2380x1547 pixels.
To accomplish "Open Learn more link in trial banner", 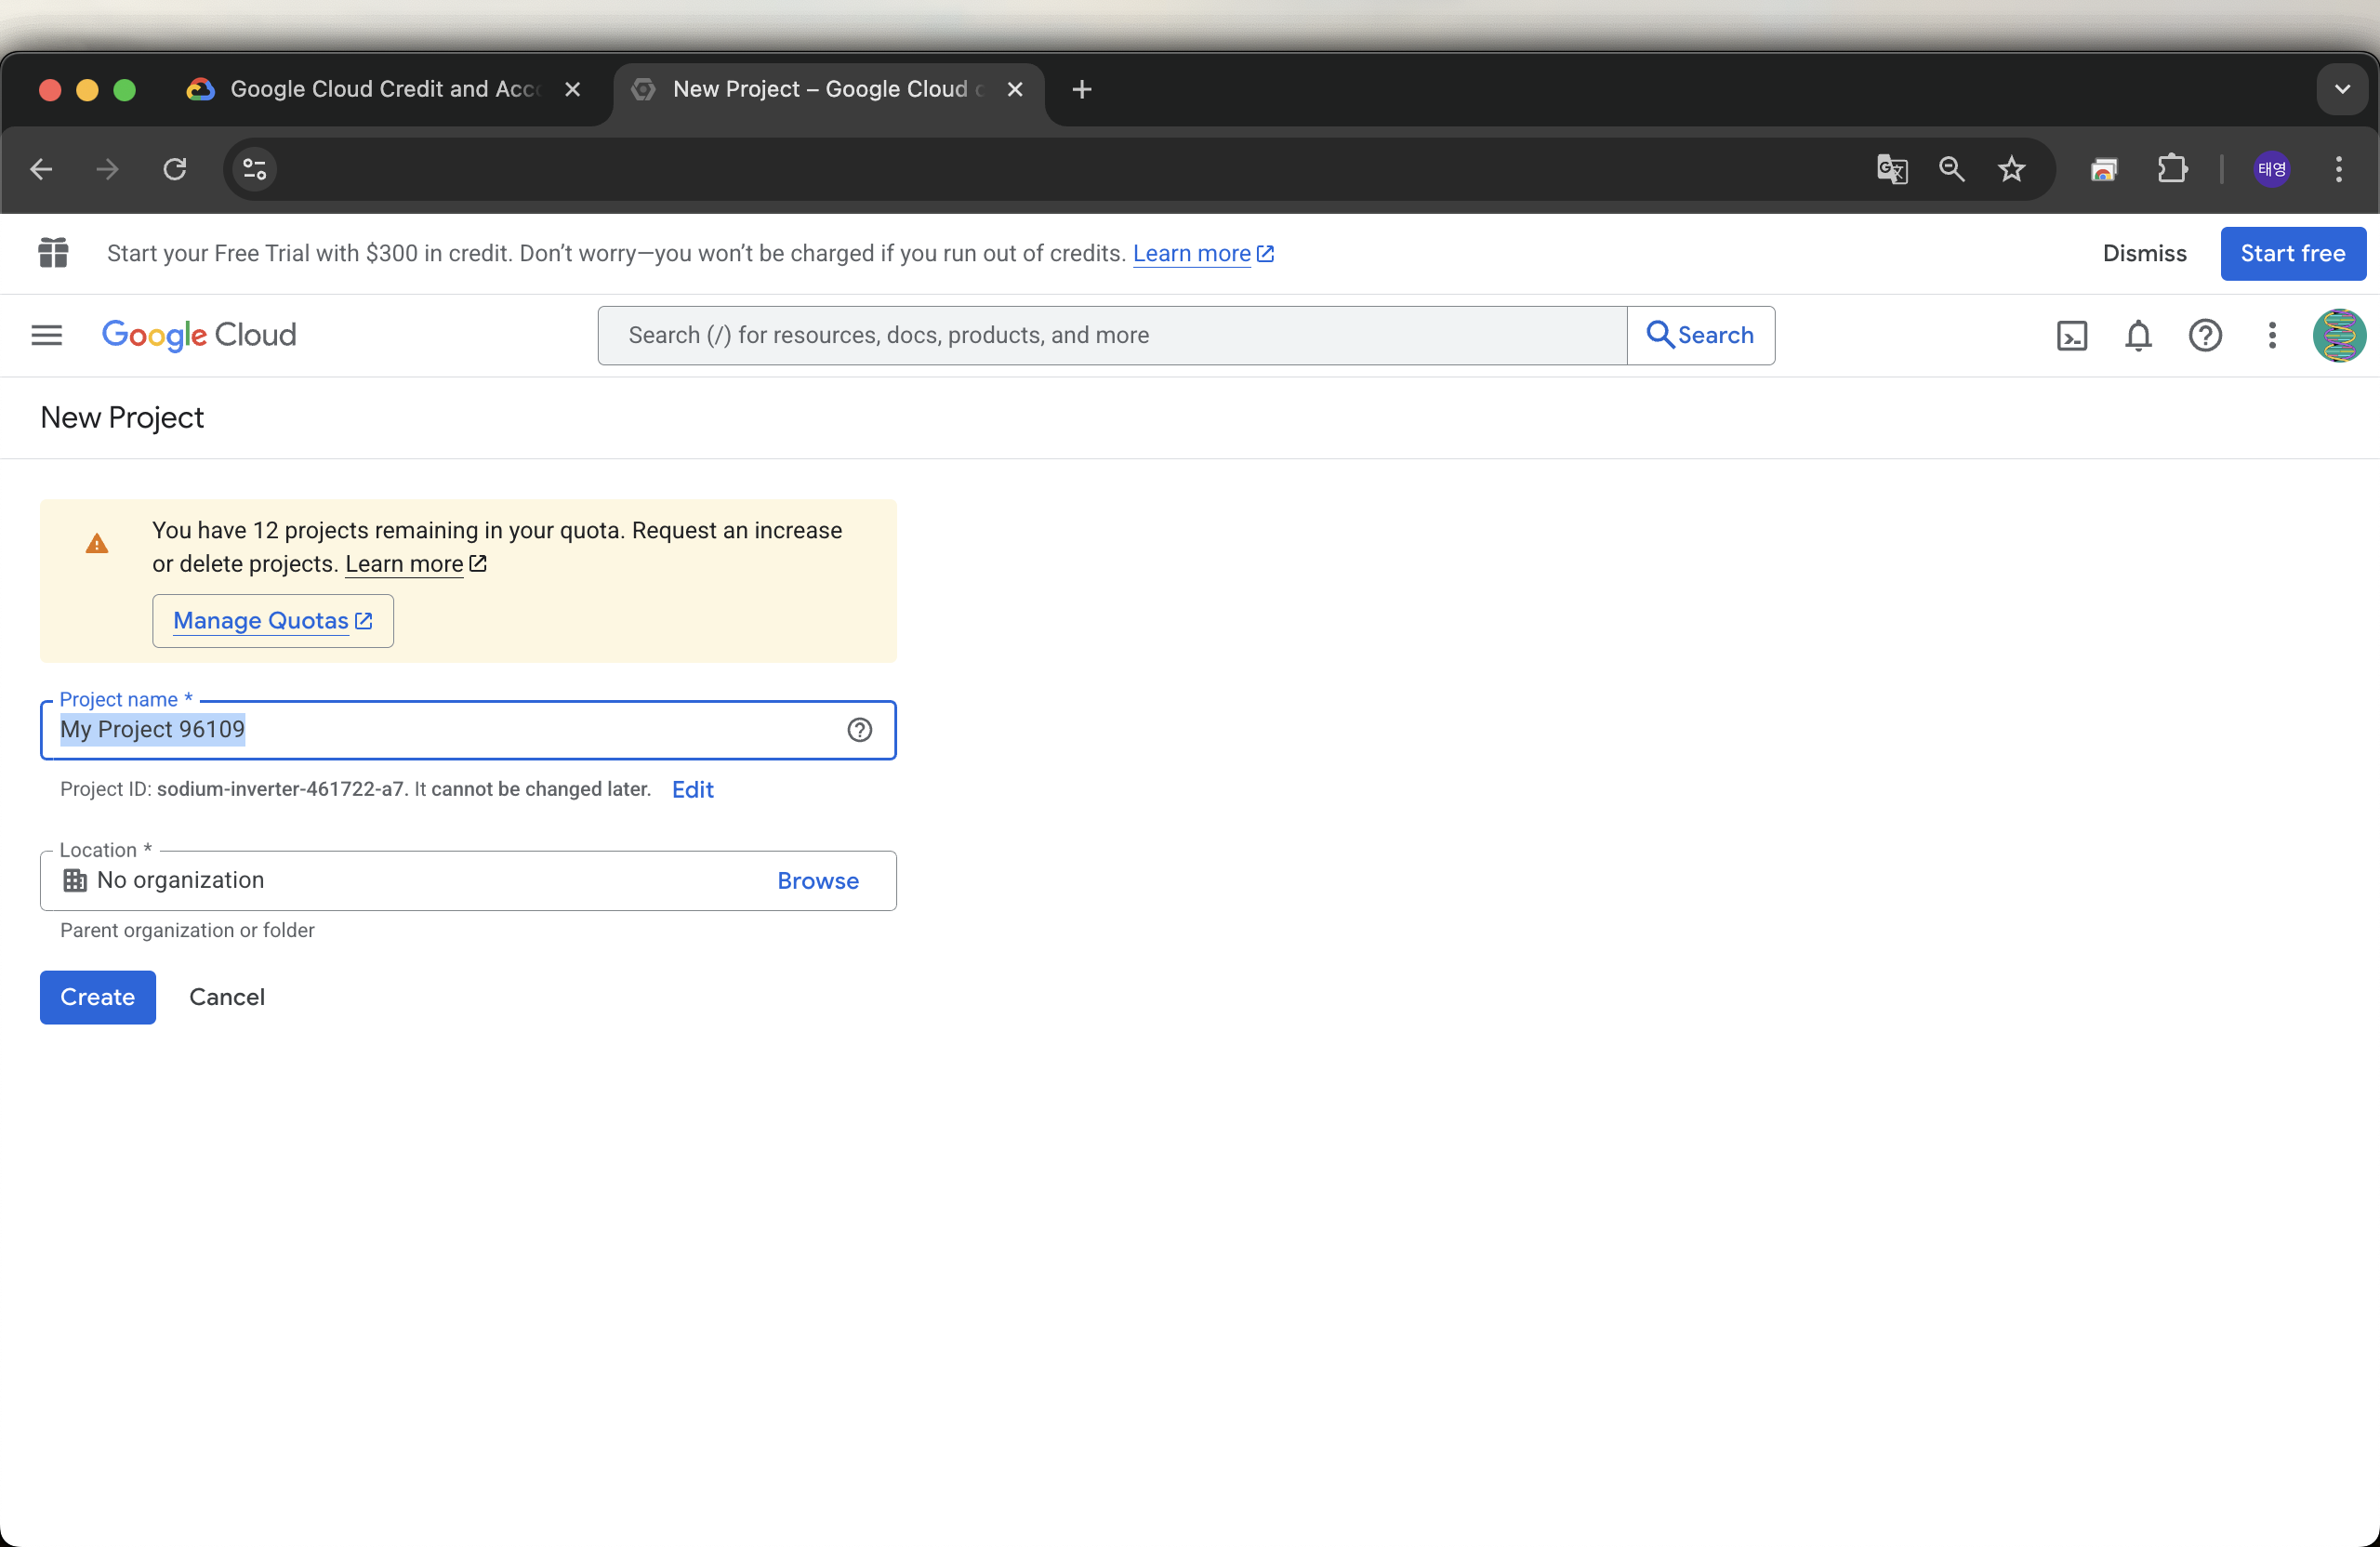I will click(1202, 253).
